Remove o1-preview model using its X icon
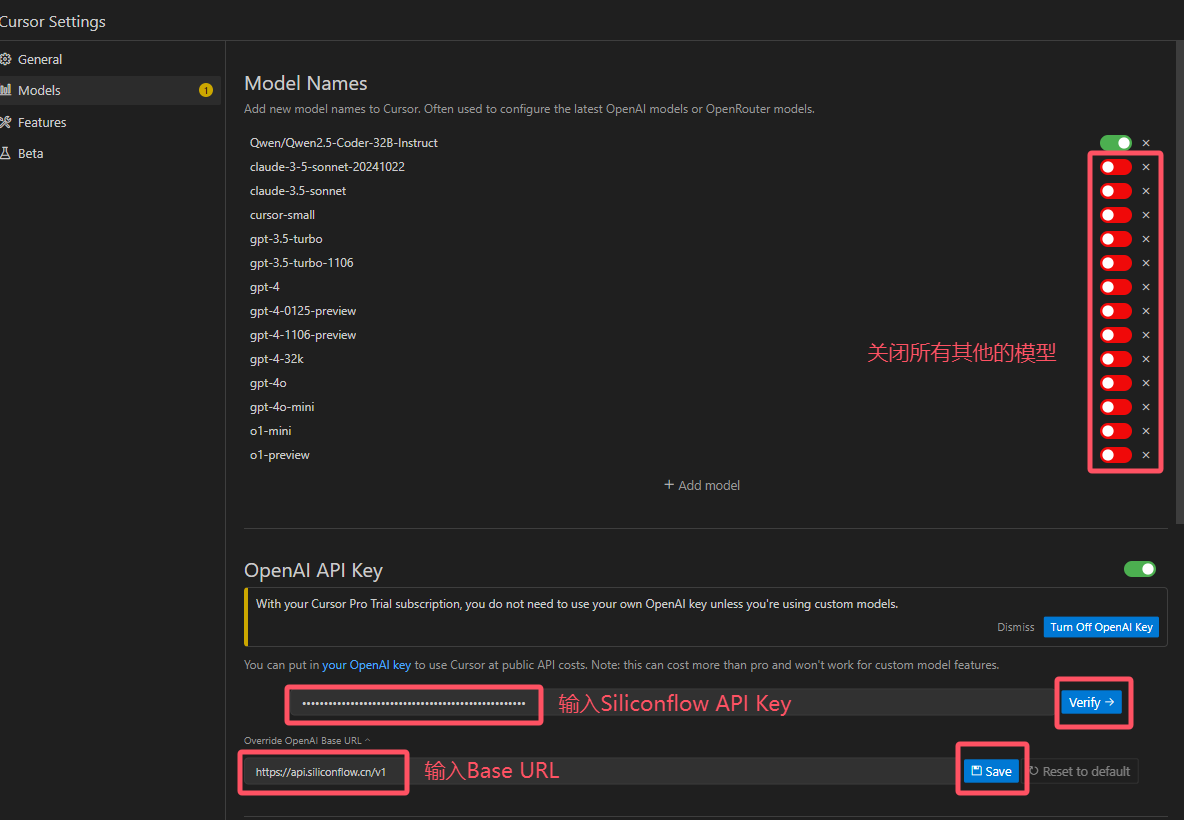 tap(1145, 455)
